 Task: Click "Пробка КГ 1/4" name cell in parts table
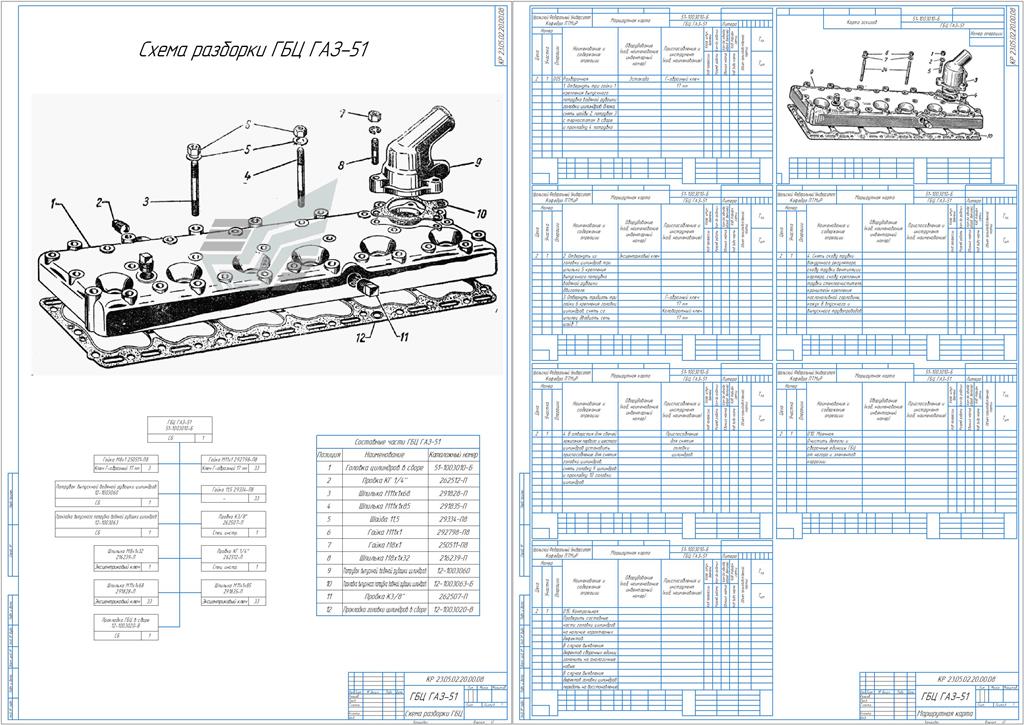[385, 481]
